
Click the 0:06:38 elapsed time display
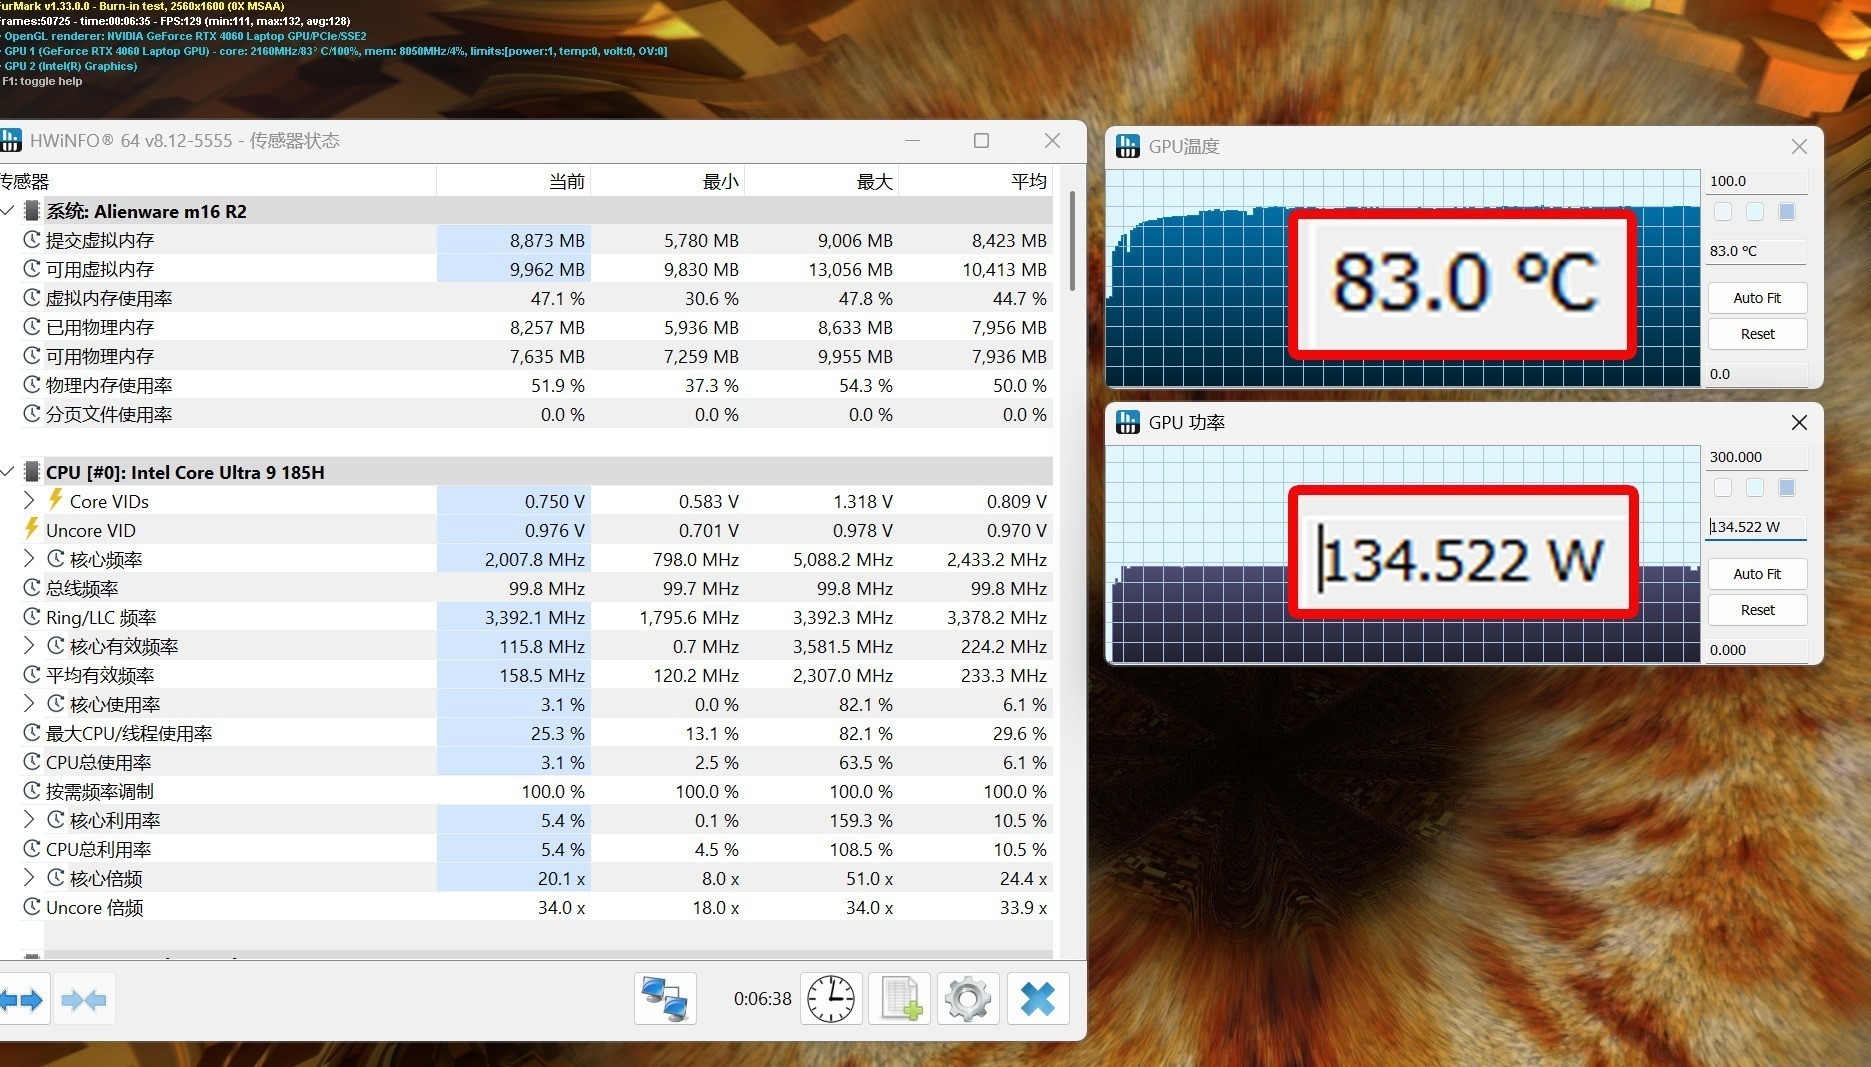(x=762, y=999)
